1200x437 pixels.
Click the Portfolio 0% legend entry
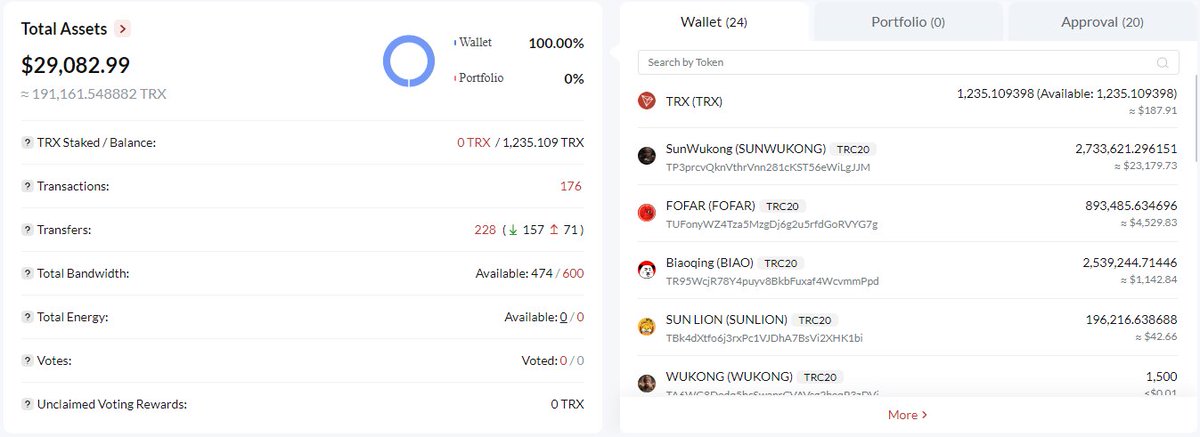[x=520, y=78]
